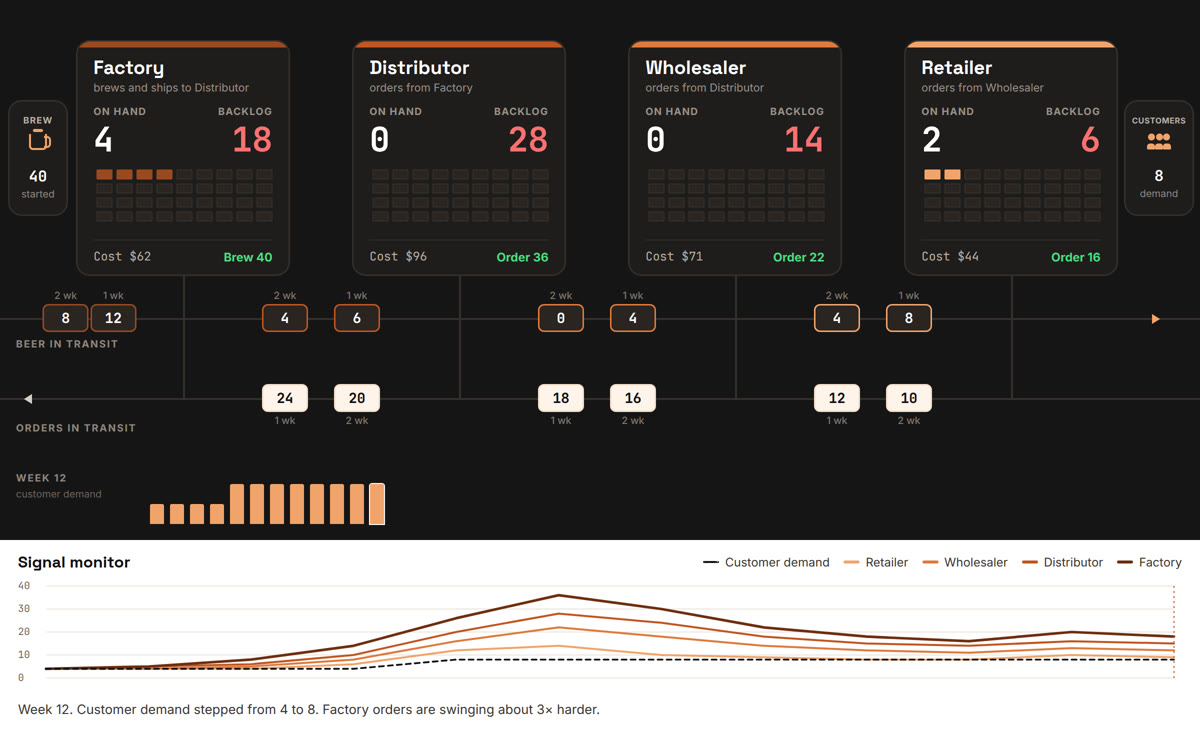Viewport: 1200px width, 750px height.
Task: Click the orders transit box showing 24
Action: coord(285,398)
